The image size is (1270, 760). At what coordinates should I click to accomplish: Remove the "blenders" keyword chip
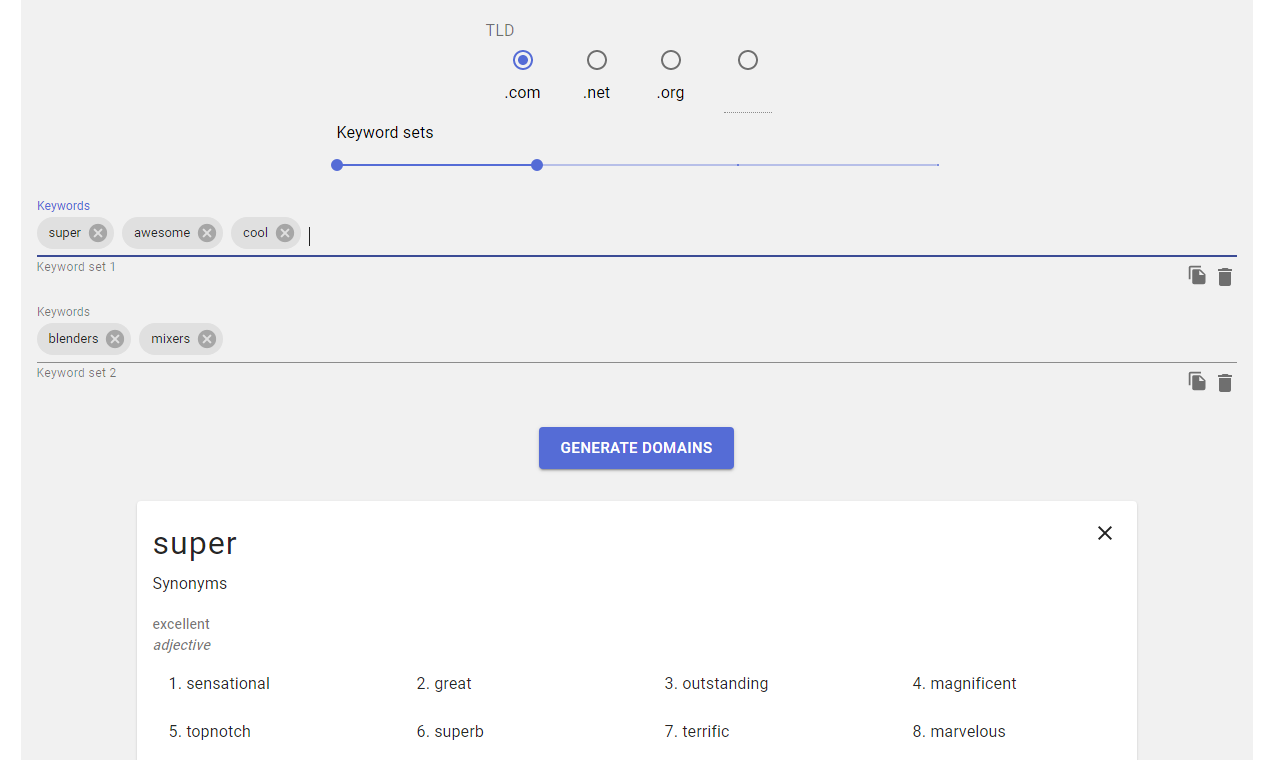click(x=114, y=338)
